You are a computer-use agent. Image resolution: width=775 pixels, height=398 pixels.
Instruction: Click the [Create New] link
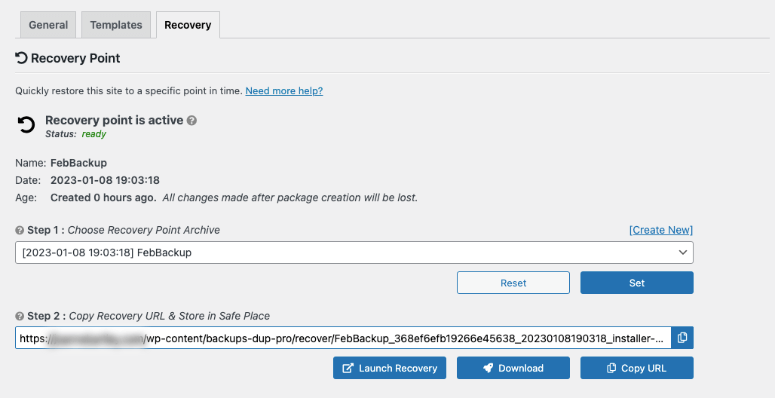661,230
